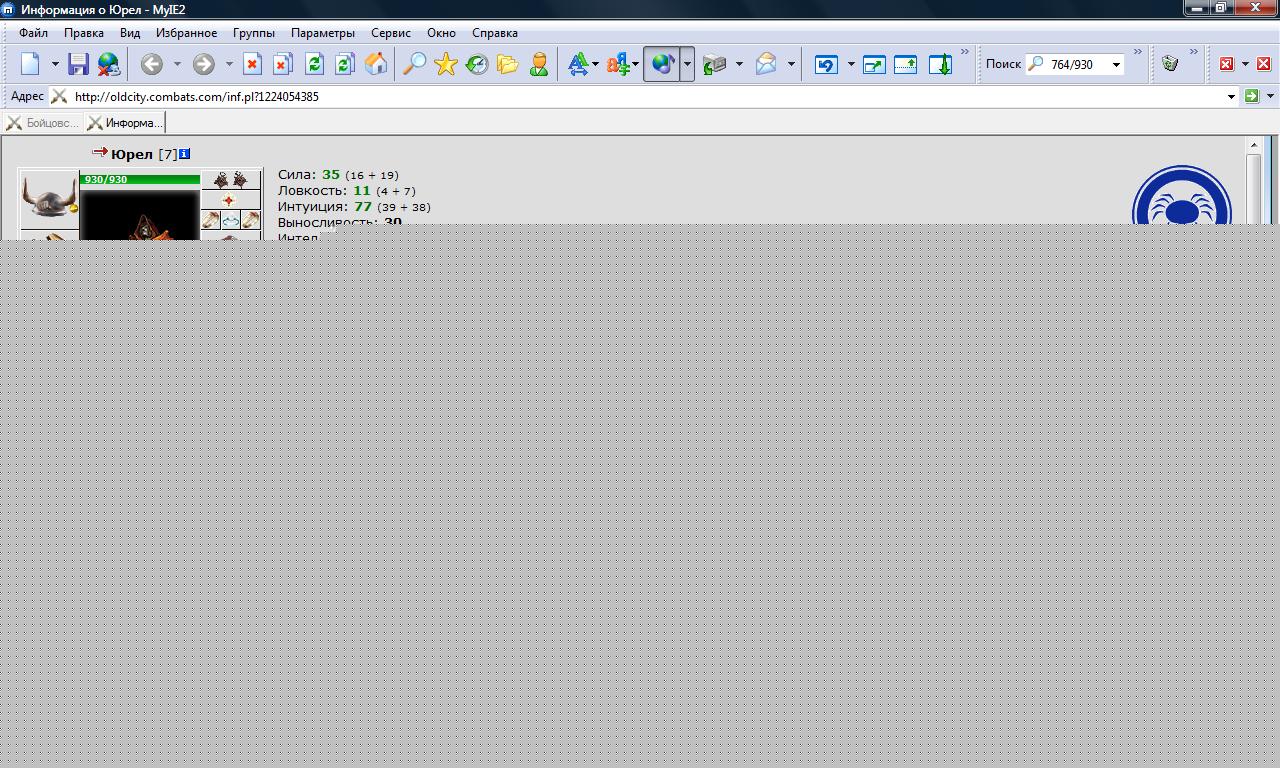Open the text encoding icon
This screenshot has height=768, width=1280.
pyautogui.click(x=617, y=64)
